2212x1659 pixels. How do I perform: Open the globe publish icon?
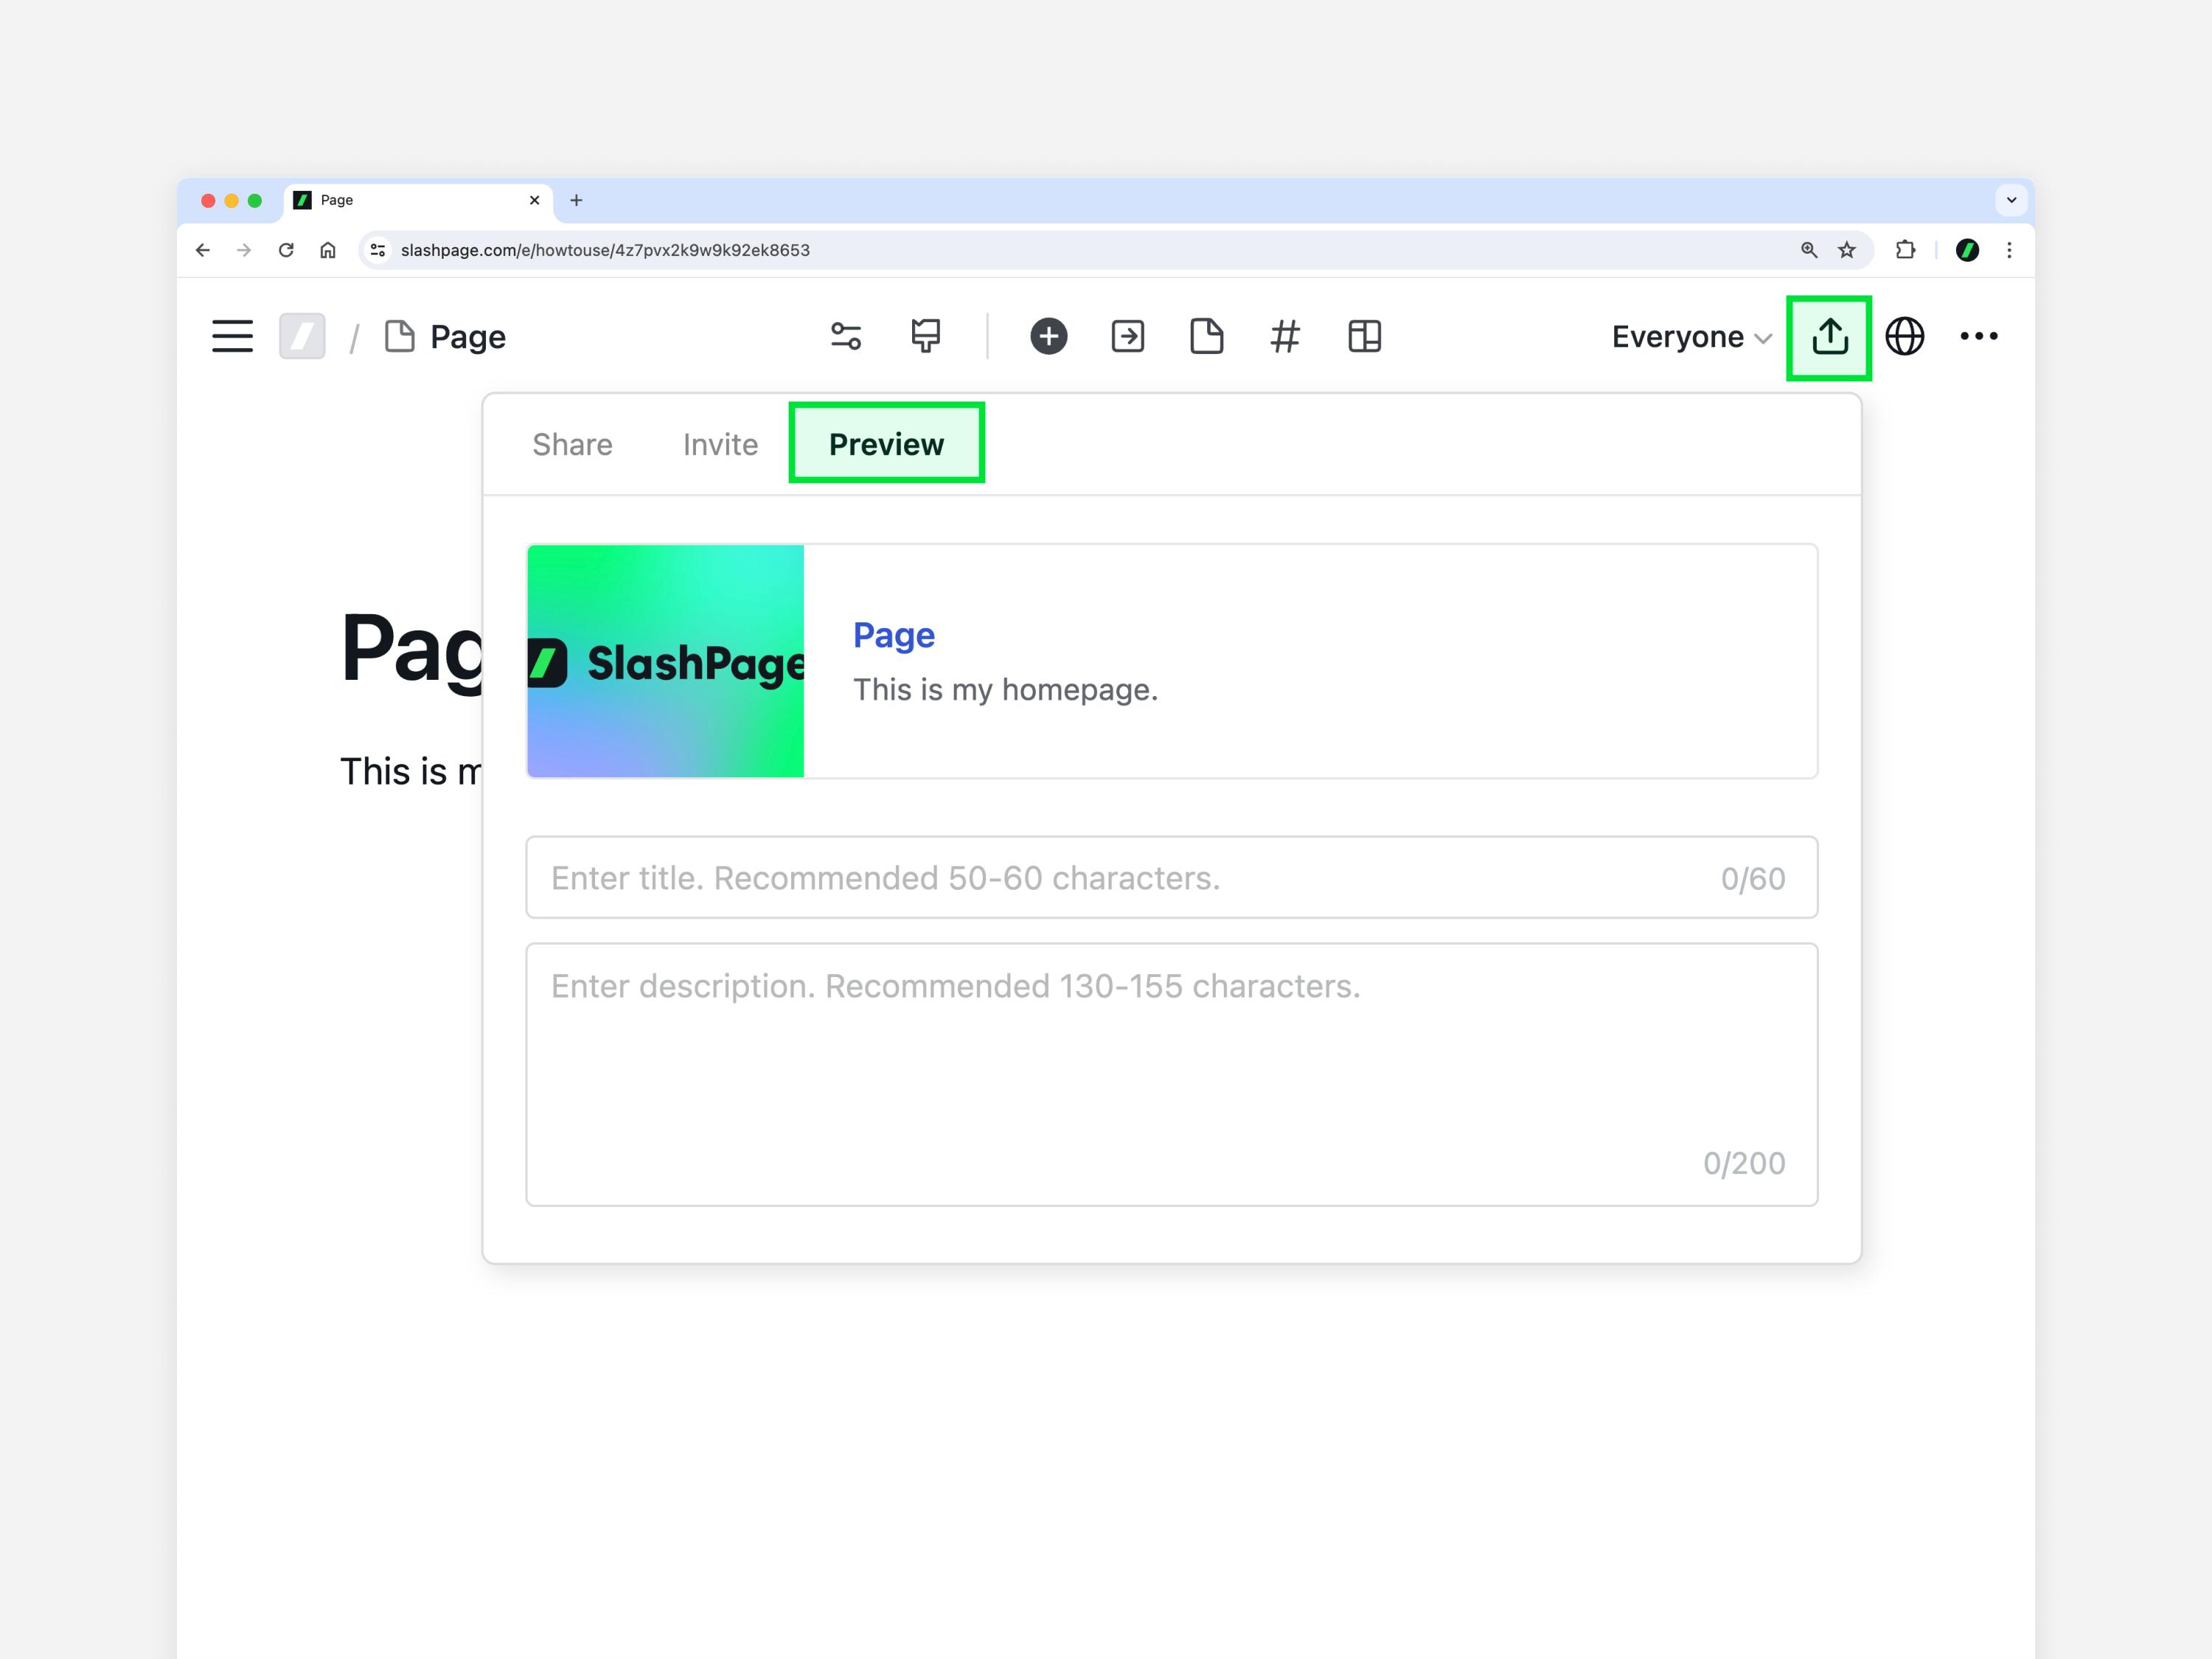click(x=1904, y=336)
